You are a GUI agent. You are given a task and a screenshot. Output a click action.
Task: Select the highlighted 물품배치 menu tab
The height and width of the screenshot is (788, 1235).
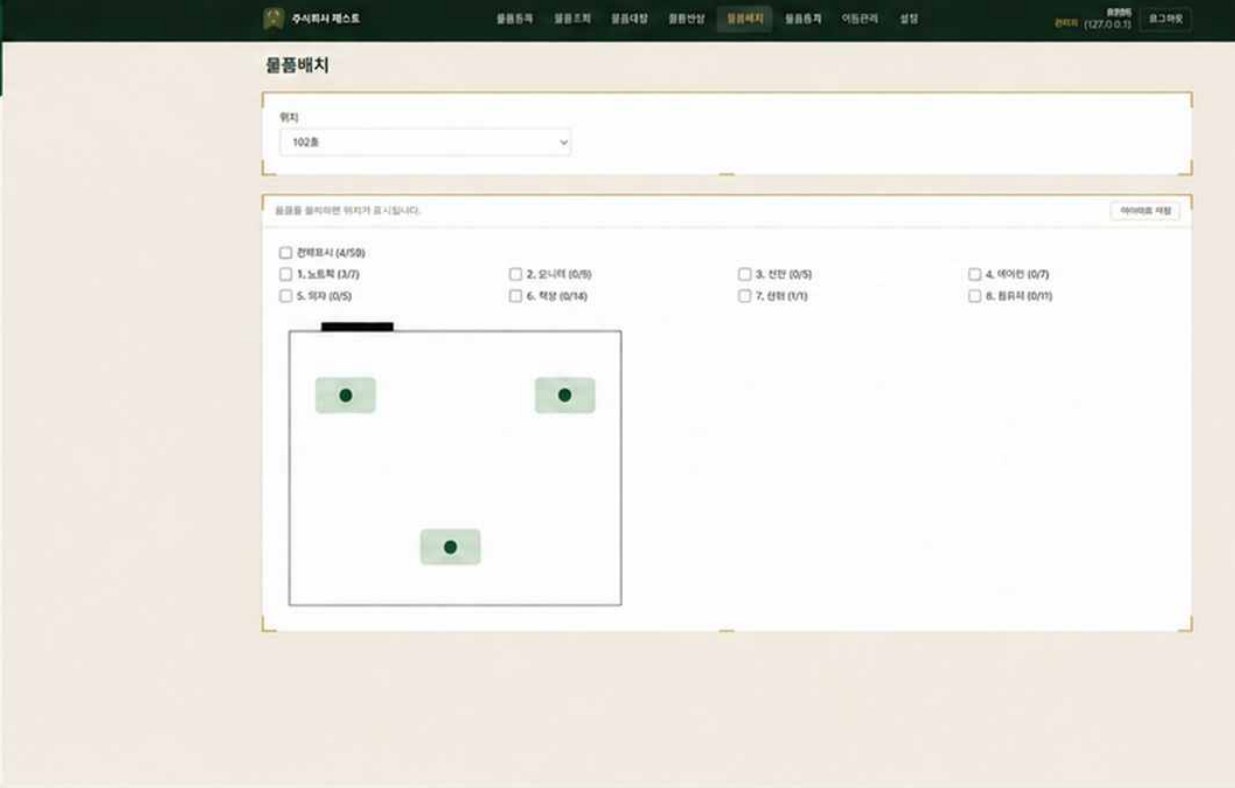pyautogui.click(x=745, y=19)
